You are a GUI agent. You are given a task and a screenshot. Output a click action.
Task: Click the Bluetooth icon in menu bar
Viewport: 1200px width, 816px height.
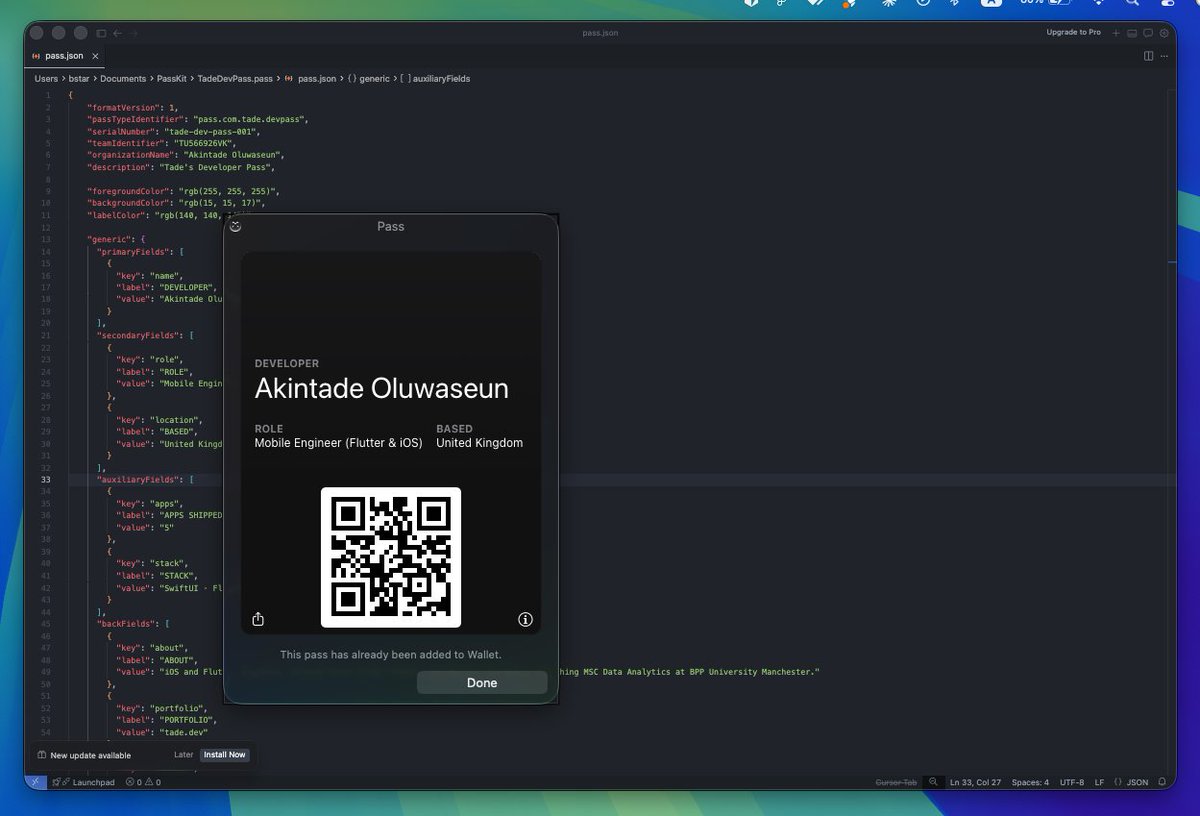pyautogui.click(x=954, y=3)
